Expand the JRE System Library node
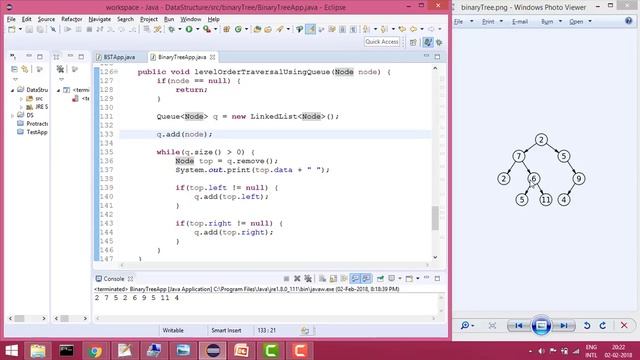 pyautogui.click(x=21, y=107)
